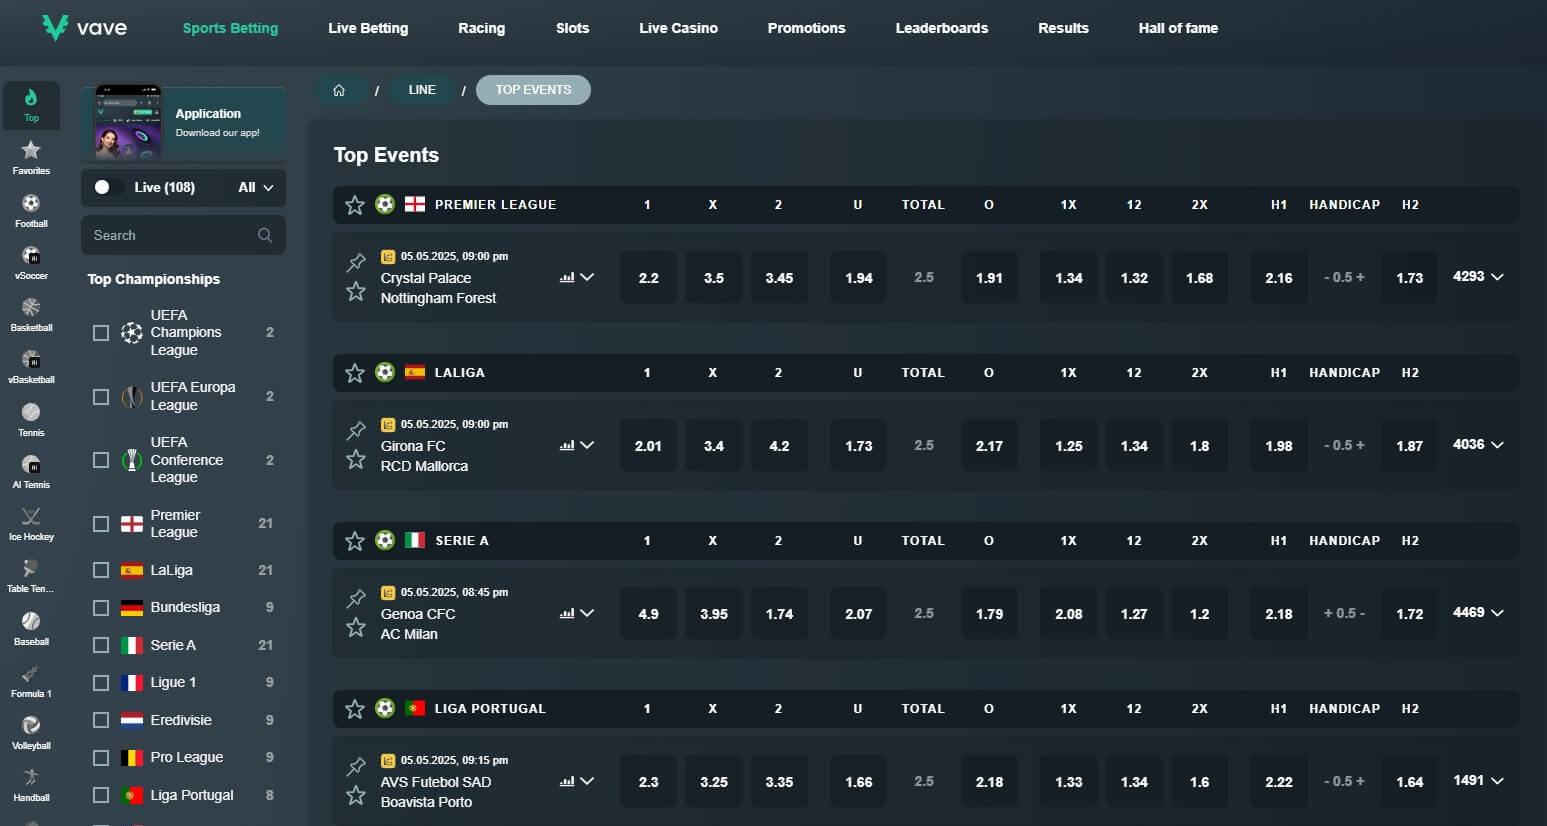
Task: Pin the Genoa CFC vs AC Milan match
Action: click(356, 599)
